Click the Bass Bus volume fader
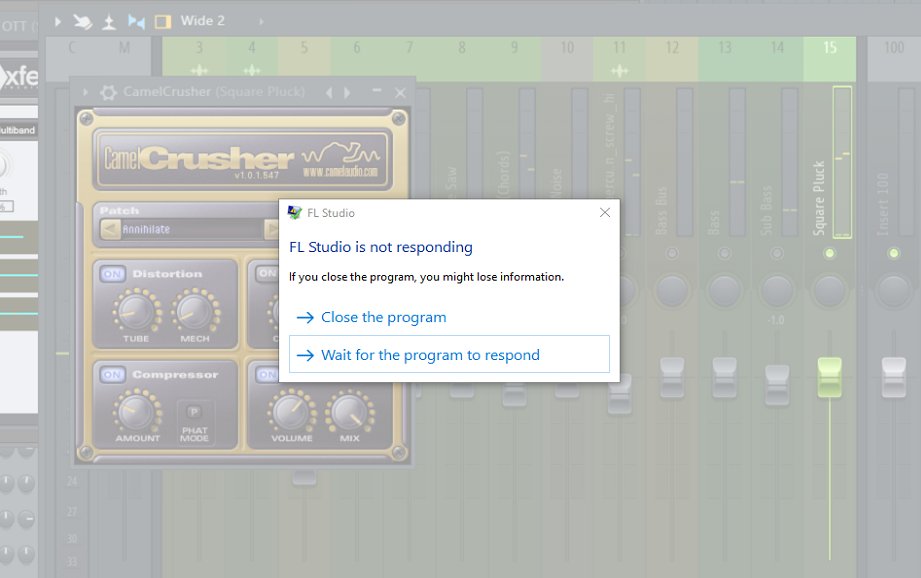 click(672, 378)
